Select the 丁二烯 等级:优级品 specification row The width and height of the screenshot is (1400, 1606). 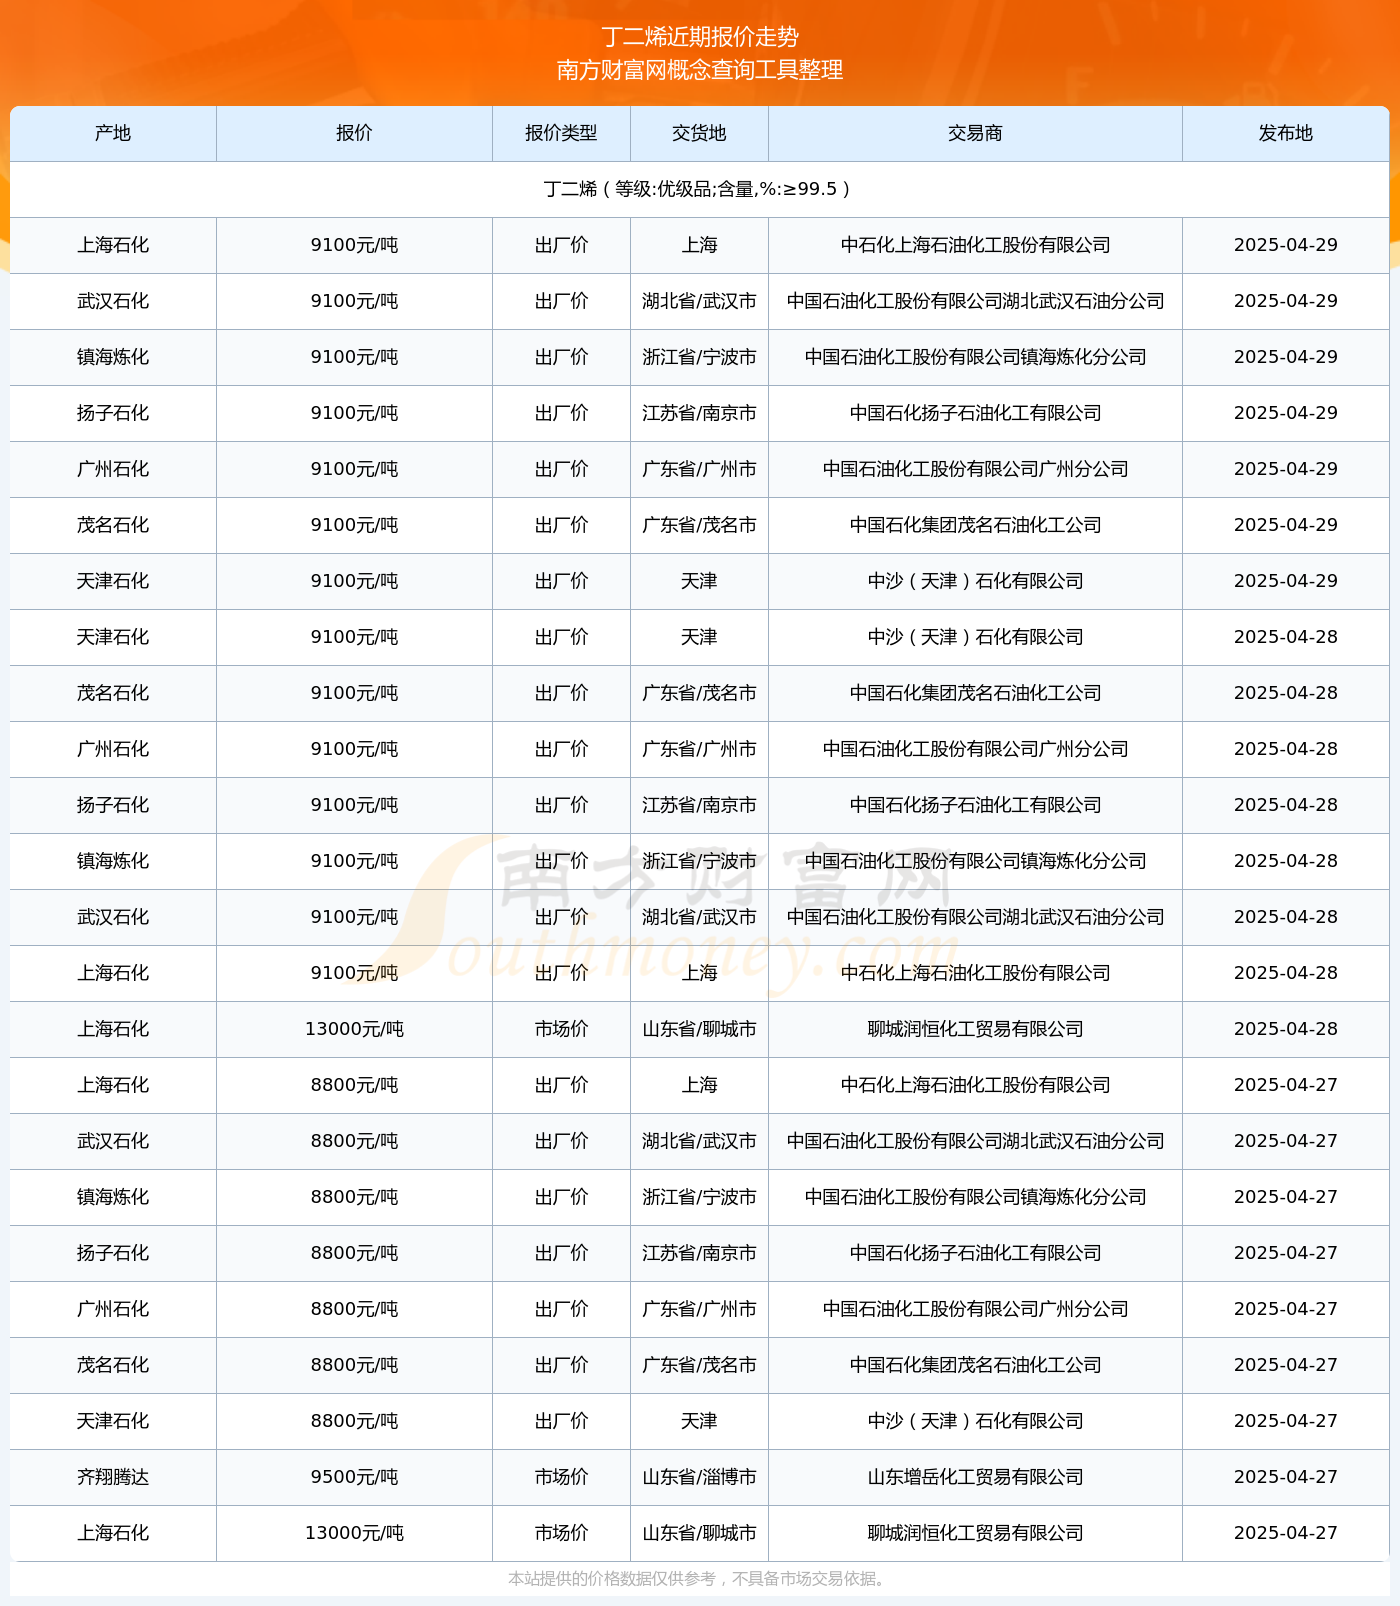(x=700, y=189)
